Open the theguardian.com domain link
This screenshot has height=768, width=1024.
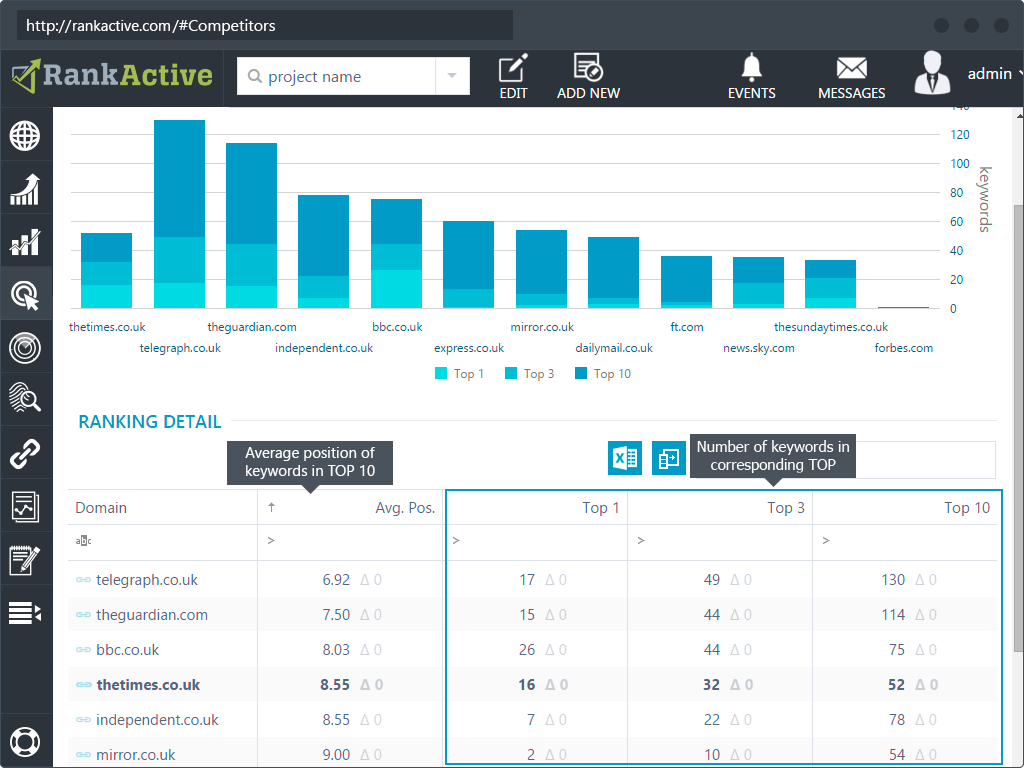[x=152, y=615]
